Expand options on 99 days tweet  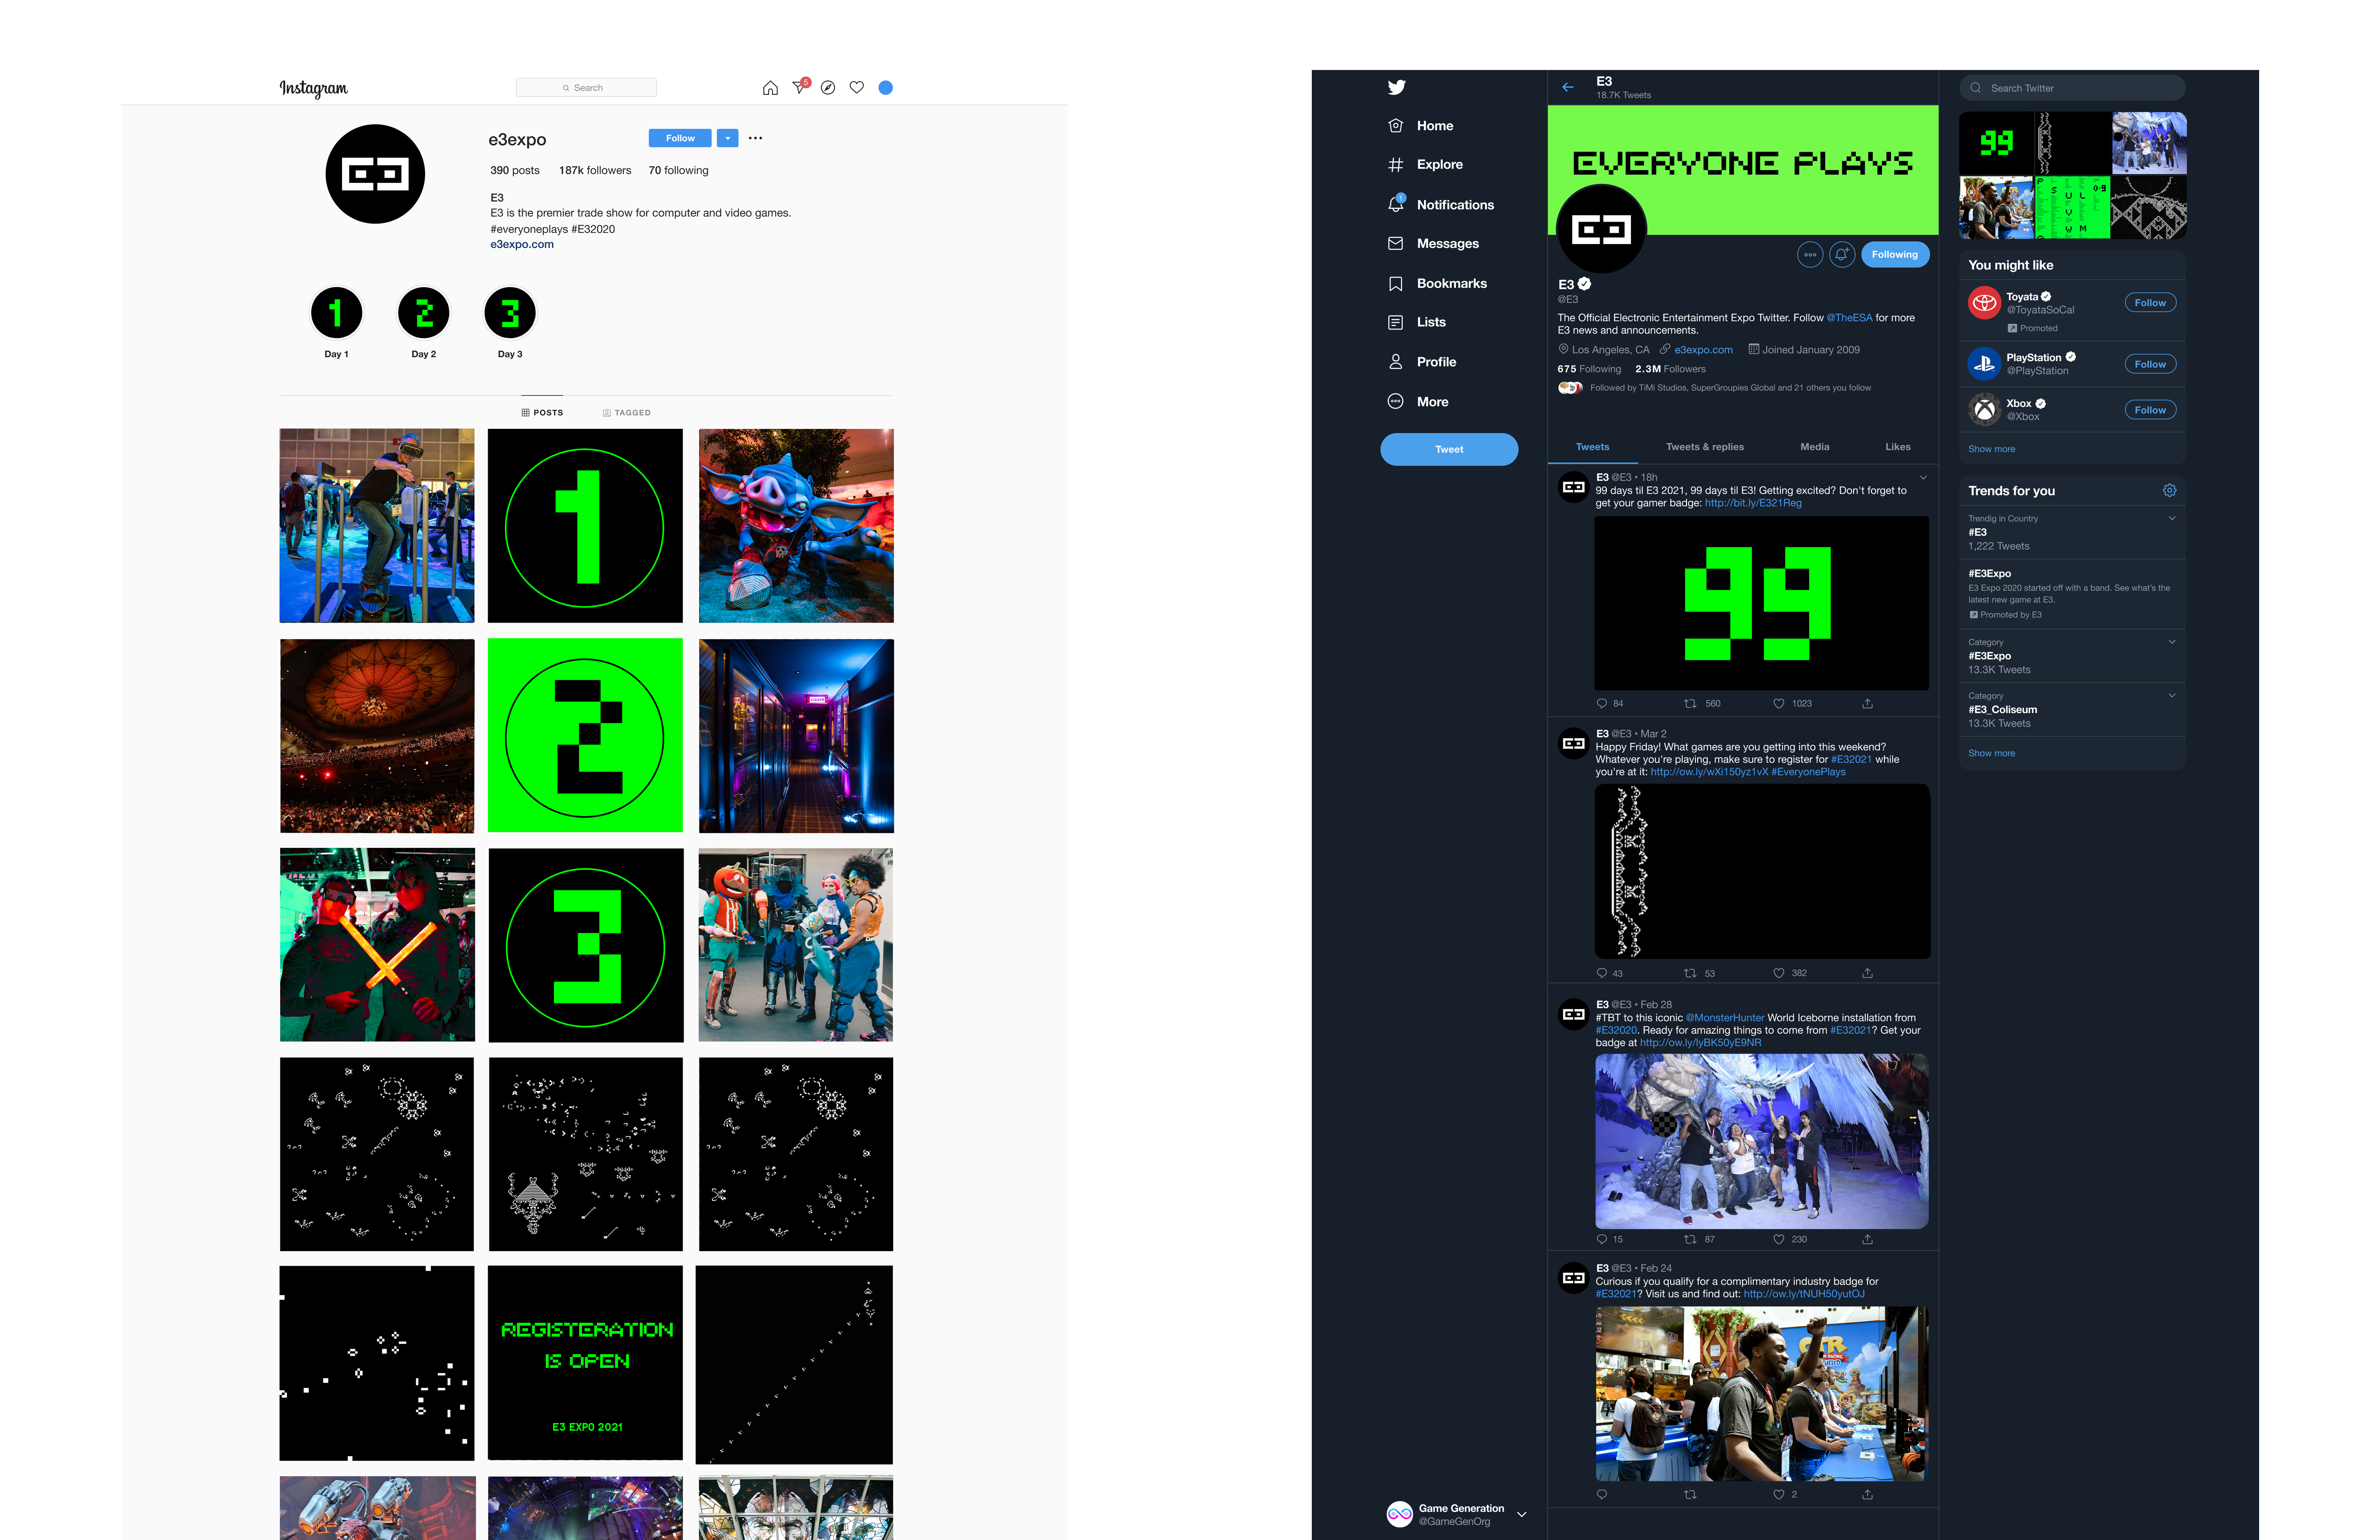[x=1923, y=478]
